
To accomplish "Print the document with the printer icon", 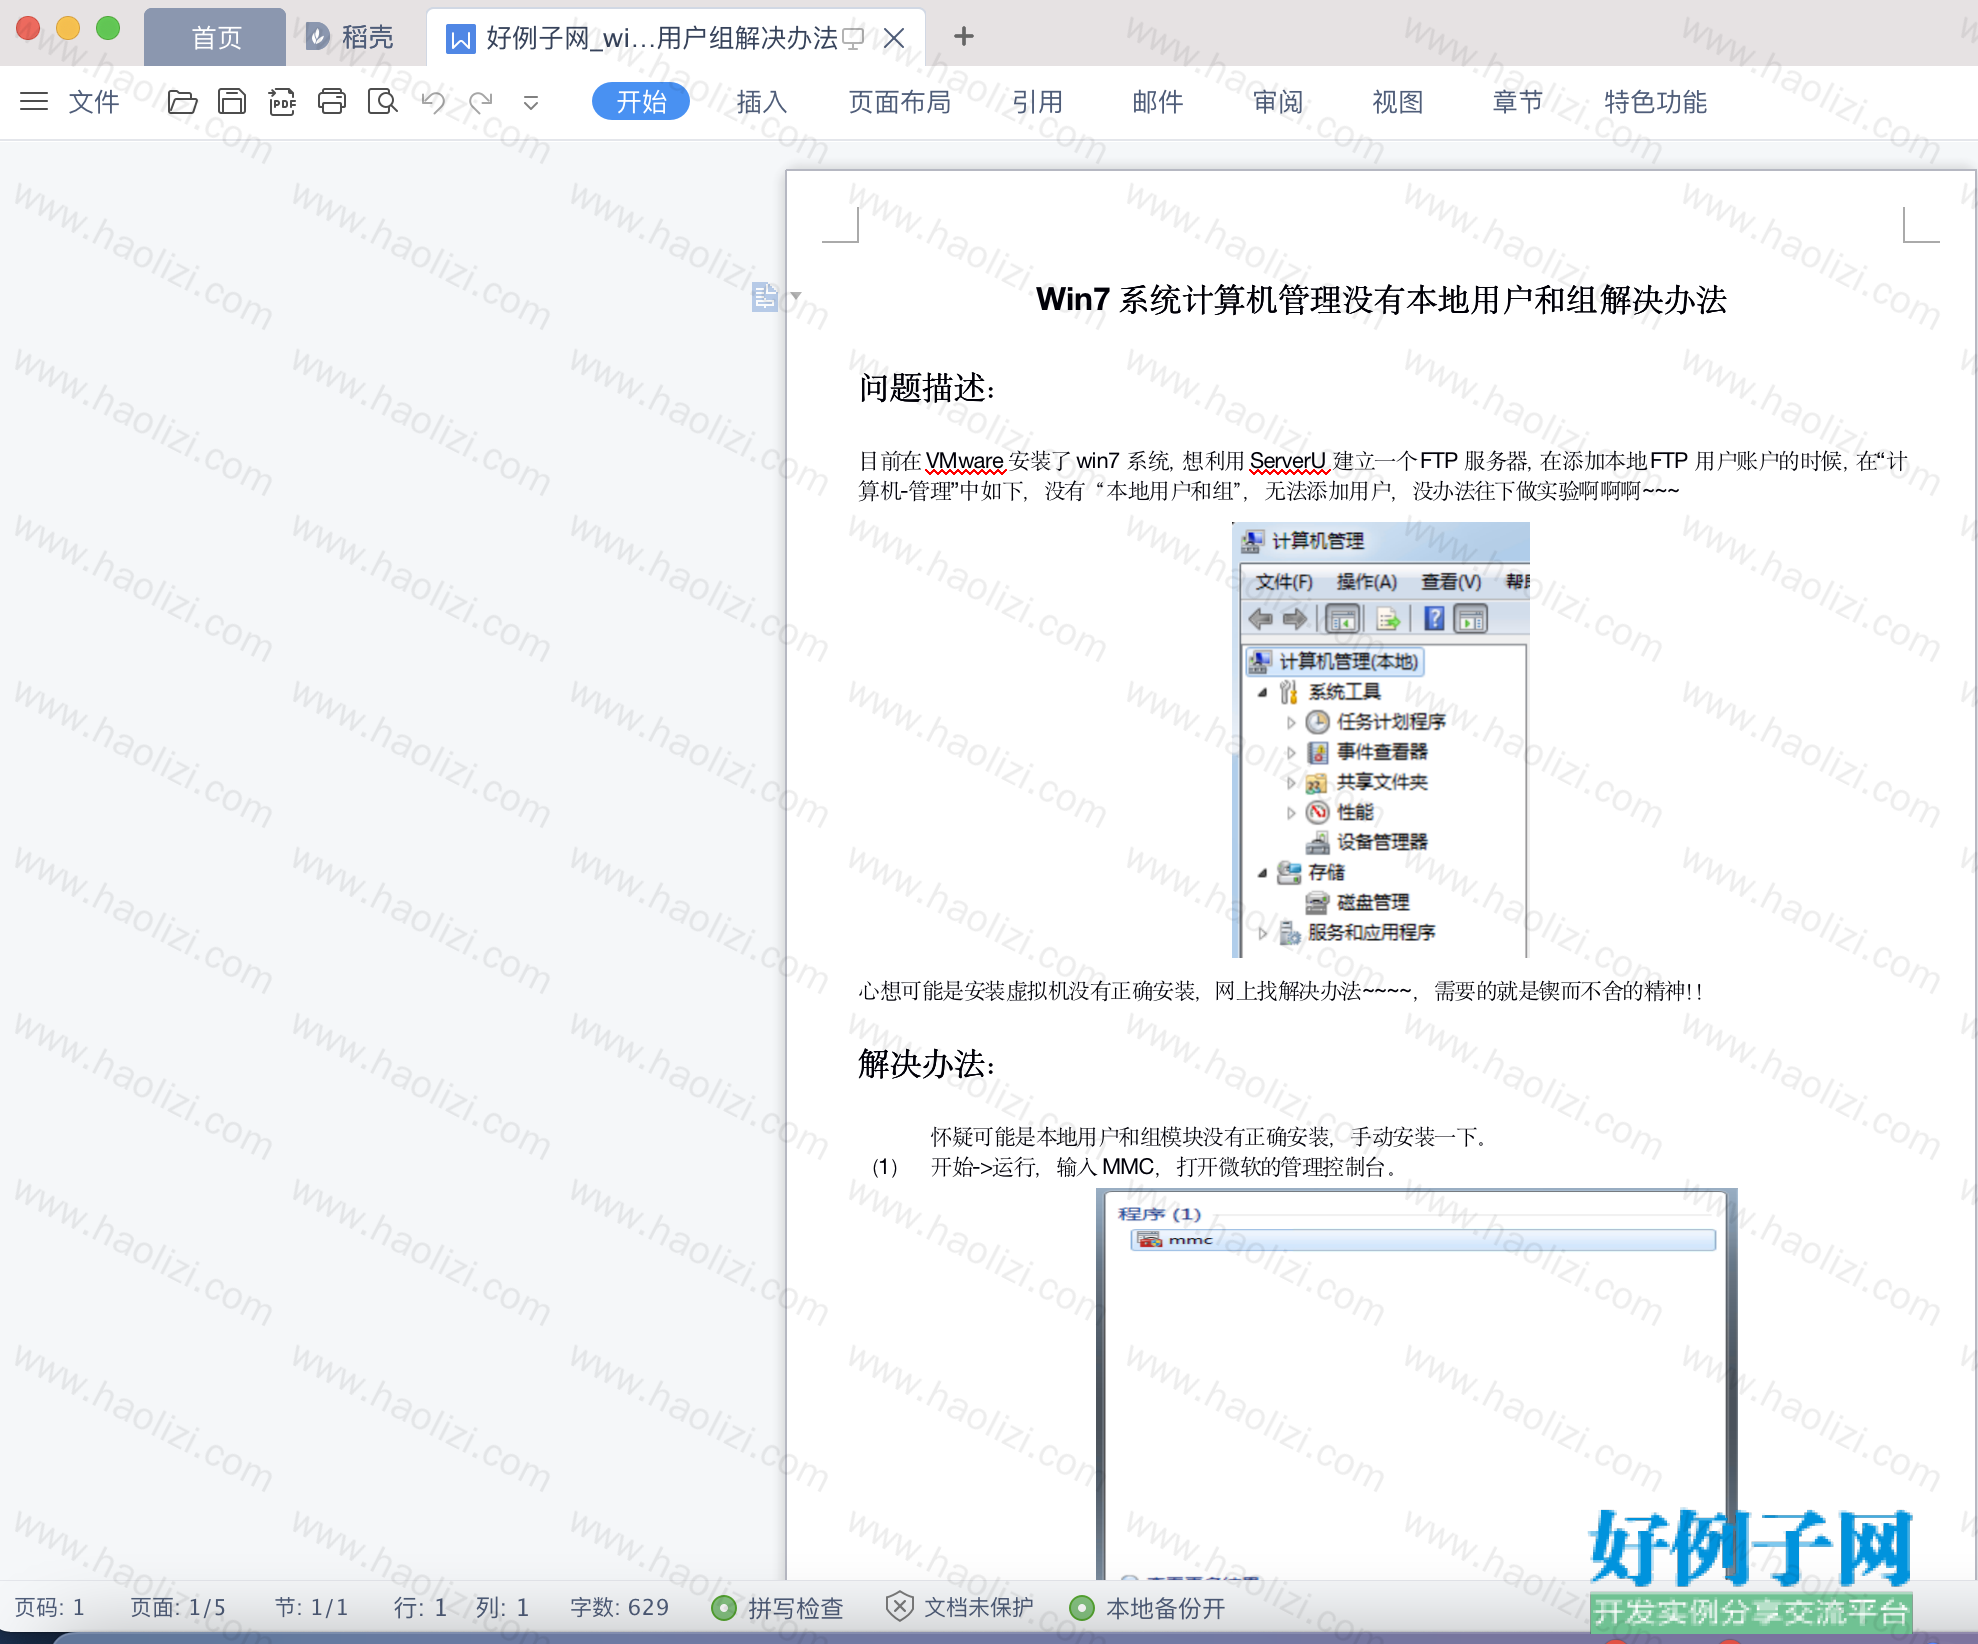I will click(x=332, y=101).
